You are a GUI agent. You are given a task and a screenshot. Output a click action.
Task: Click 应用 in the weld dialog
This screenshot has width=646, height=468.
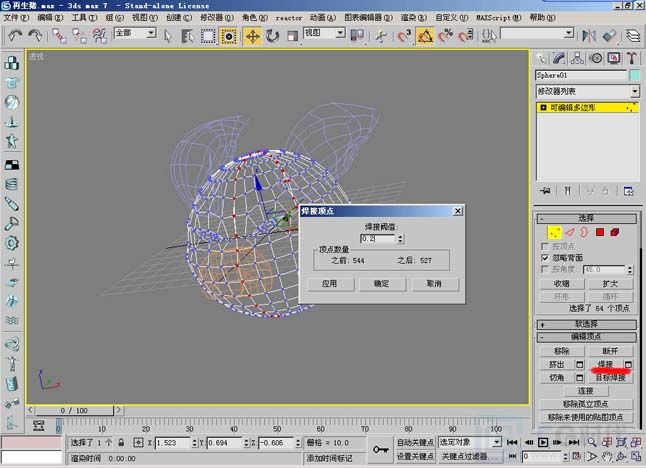(330, 284)
